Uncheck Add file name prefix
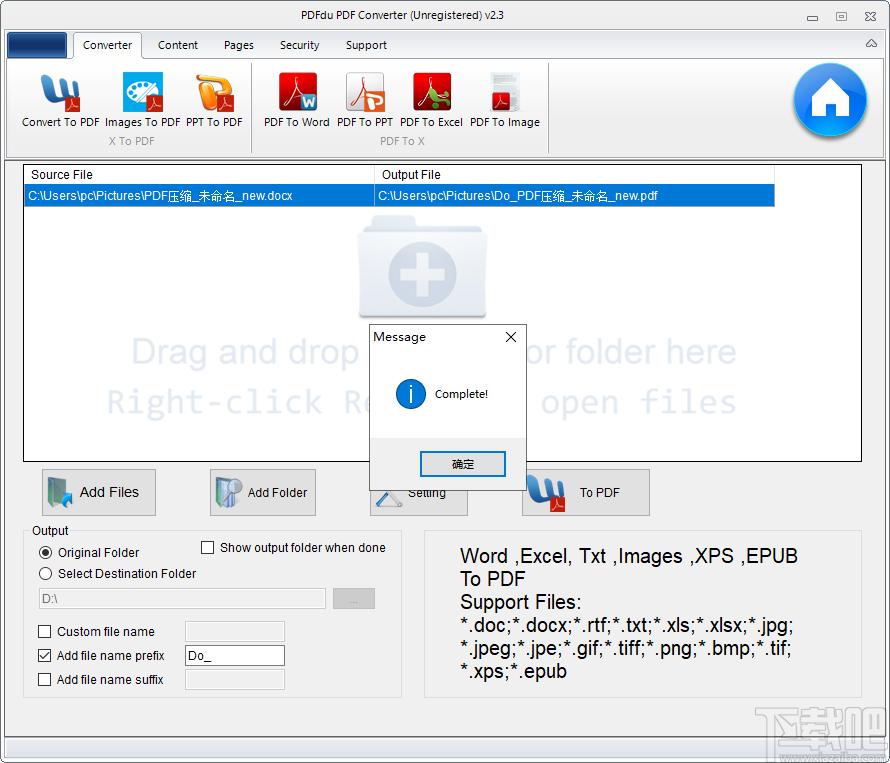 click(x=44, y=655)
